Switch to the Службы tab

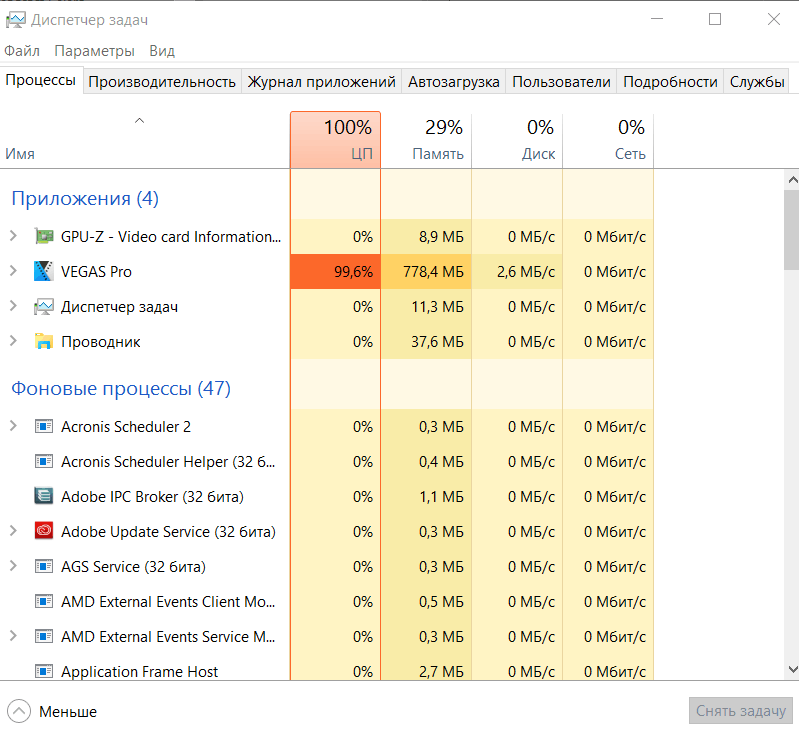[757, 82]
